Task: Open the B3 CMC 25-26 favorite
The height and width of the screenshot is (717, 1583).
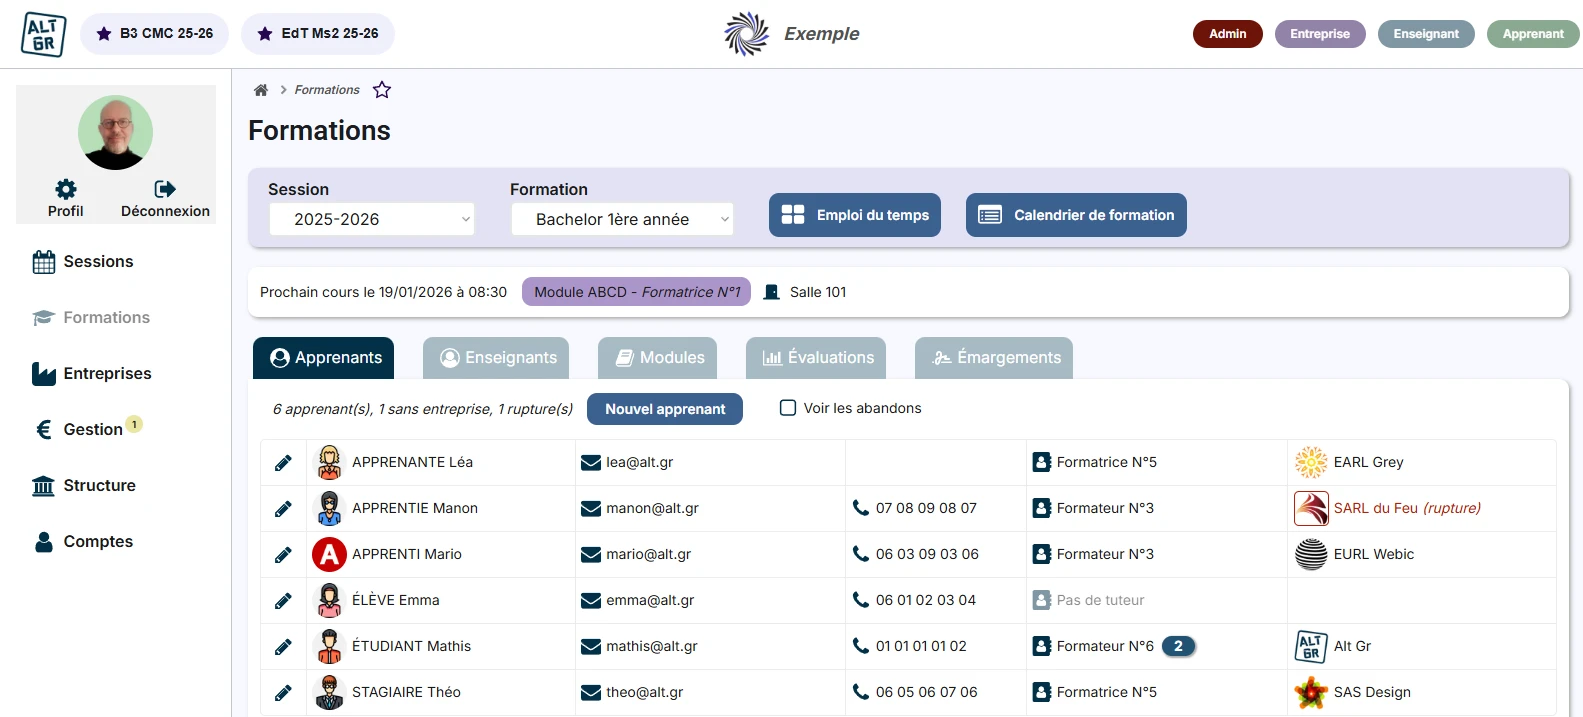Action: 154,34
